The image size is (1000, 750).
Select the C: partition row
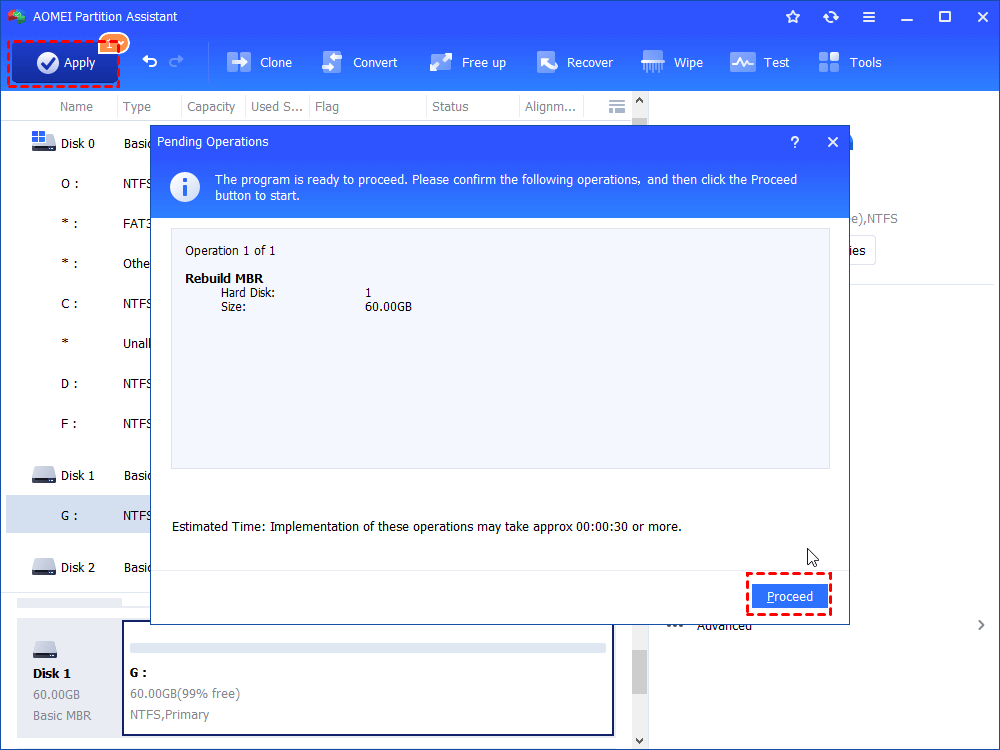(x=78, y=304)
